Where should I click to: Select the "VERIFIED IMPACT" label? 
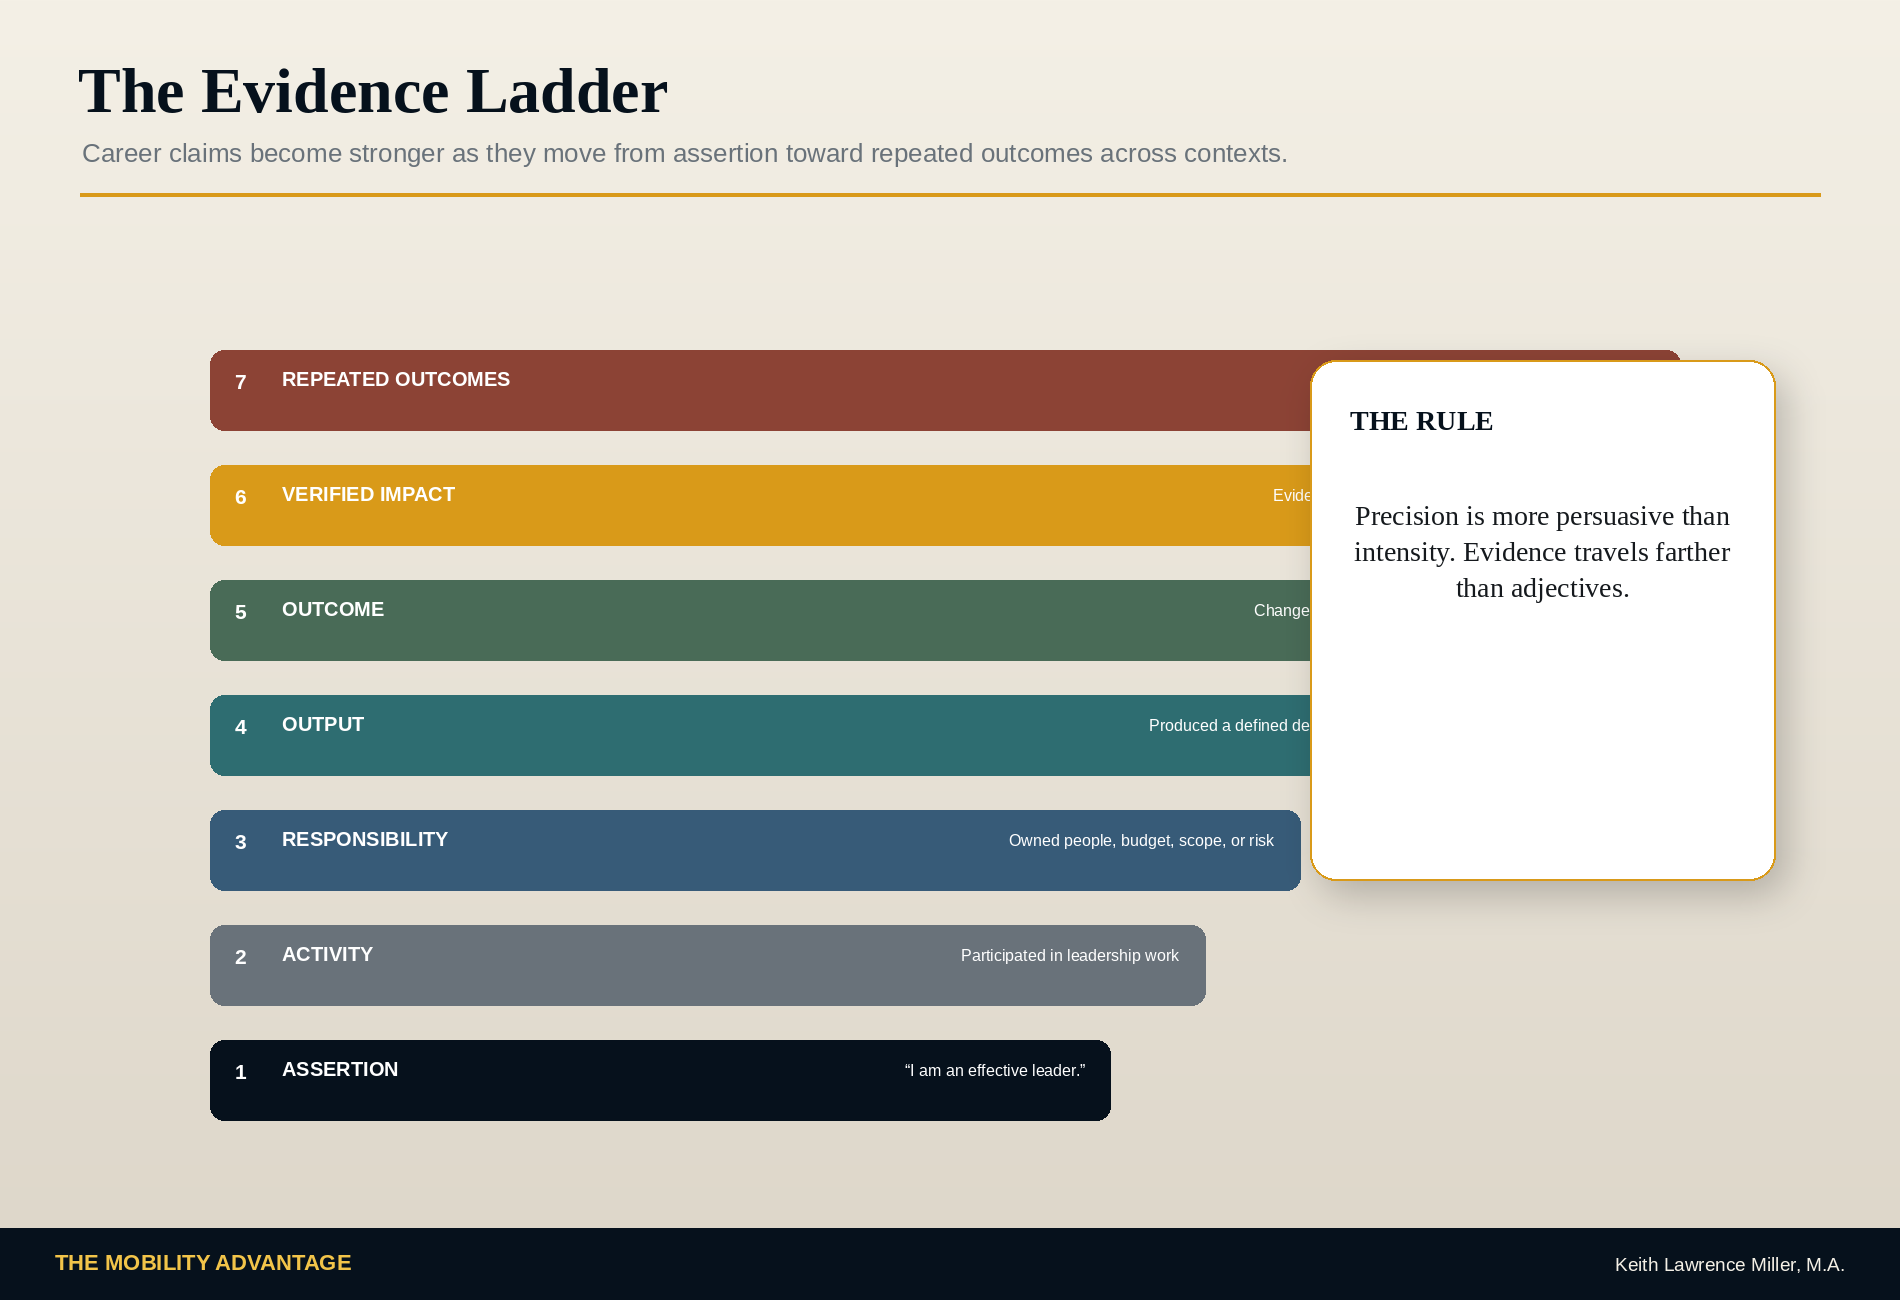368,494
